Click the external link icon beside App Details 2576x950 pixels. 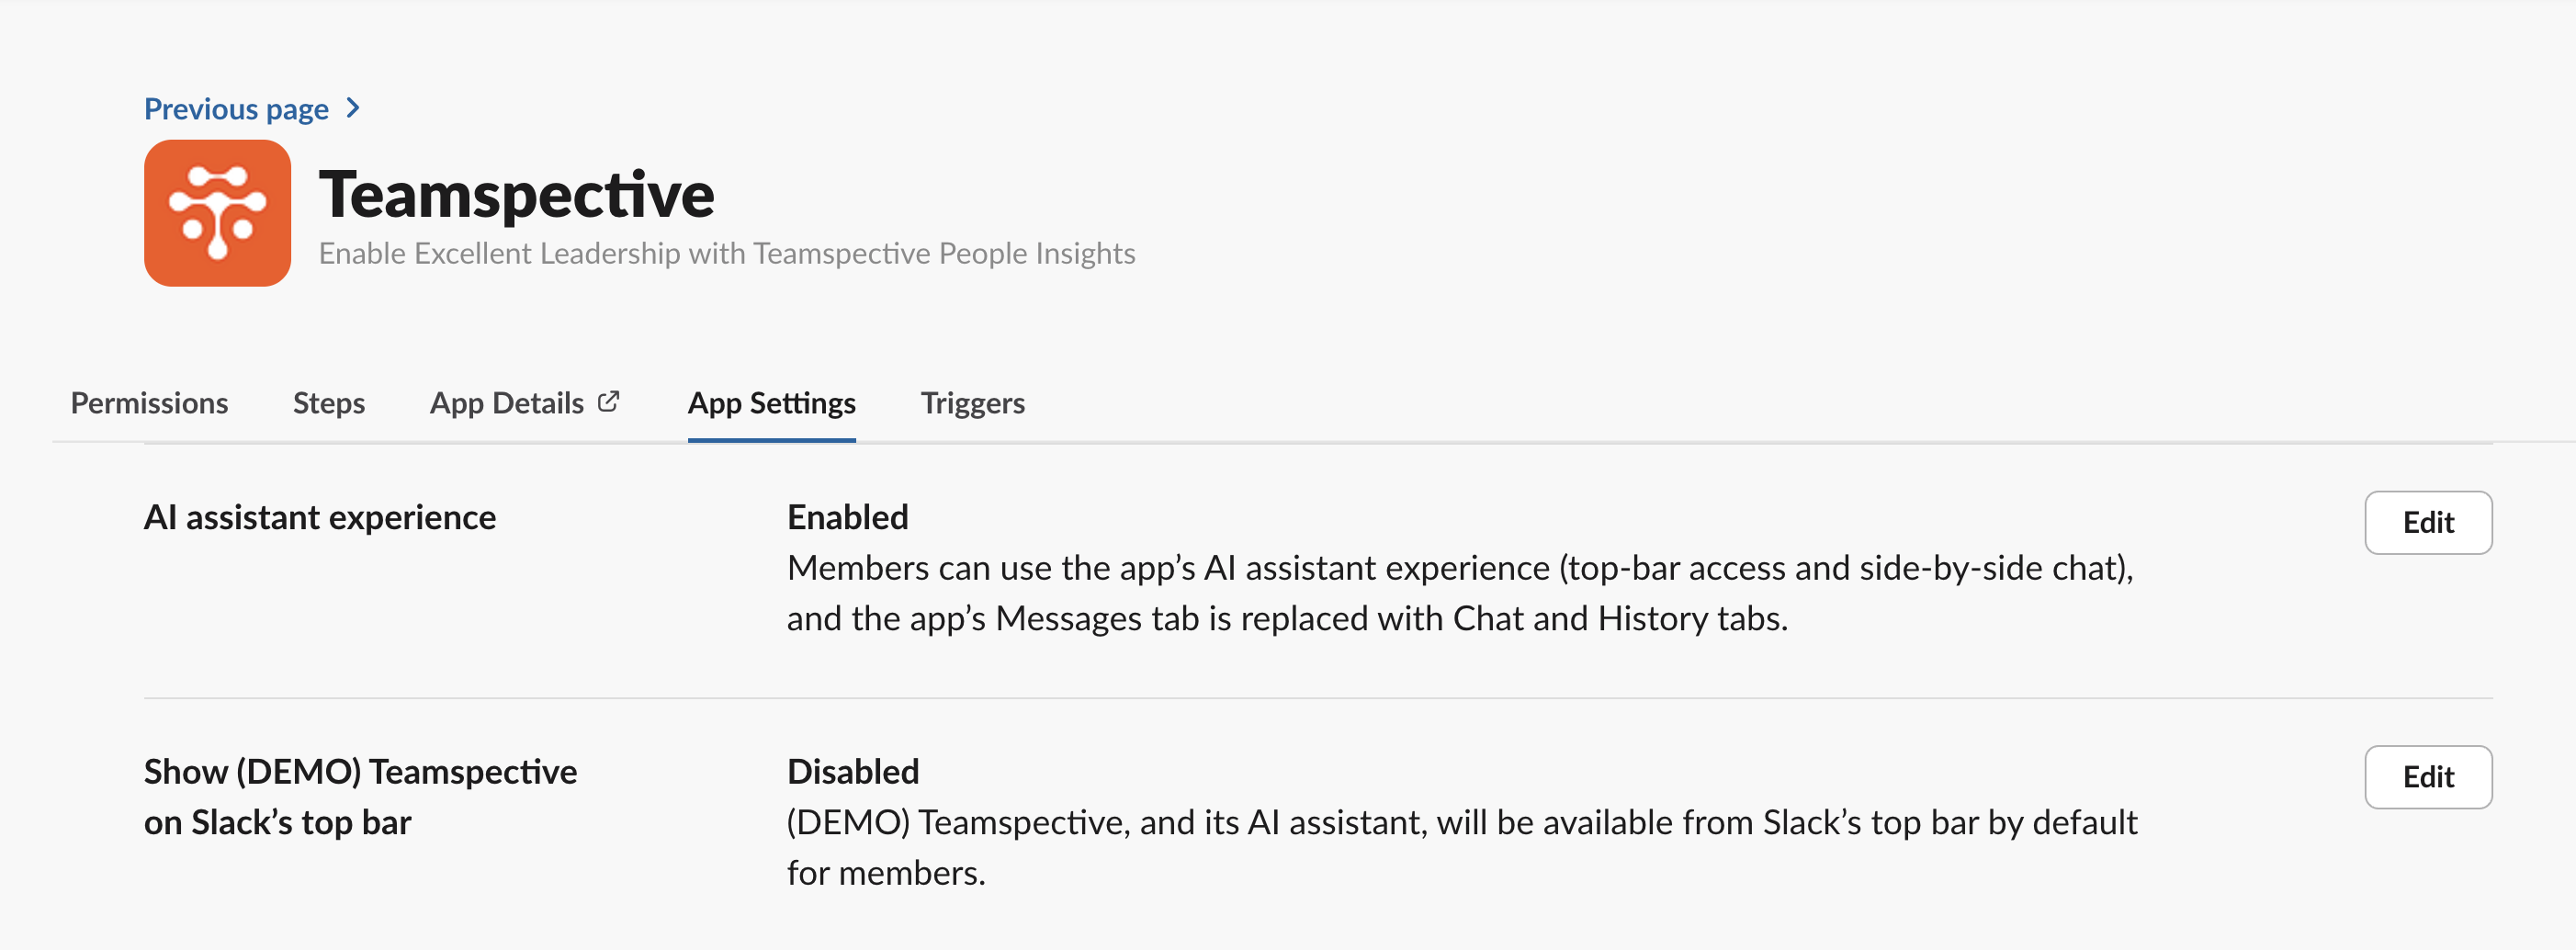point(609,400)
